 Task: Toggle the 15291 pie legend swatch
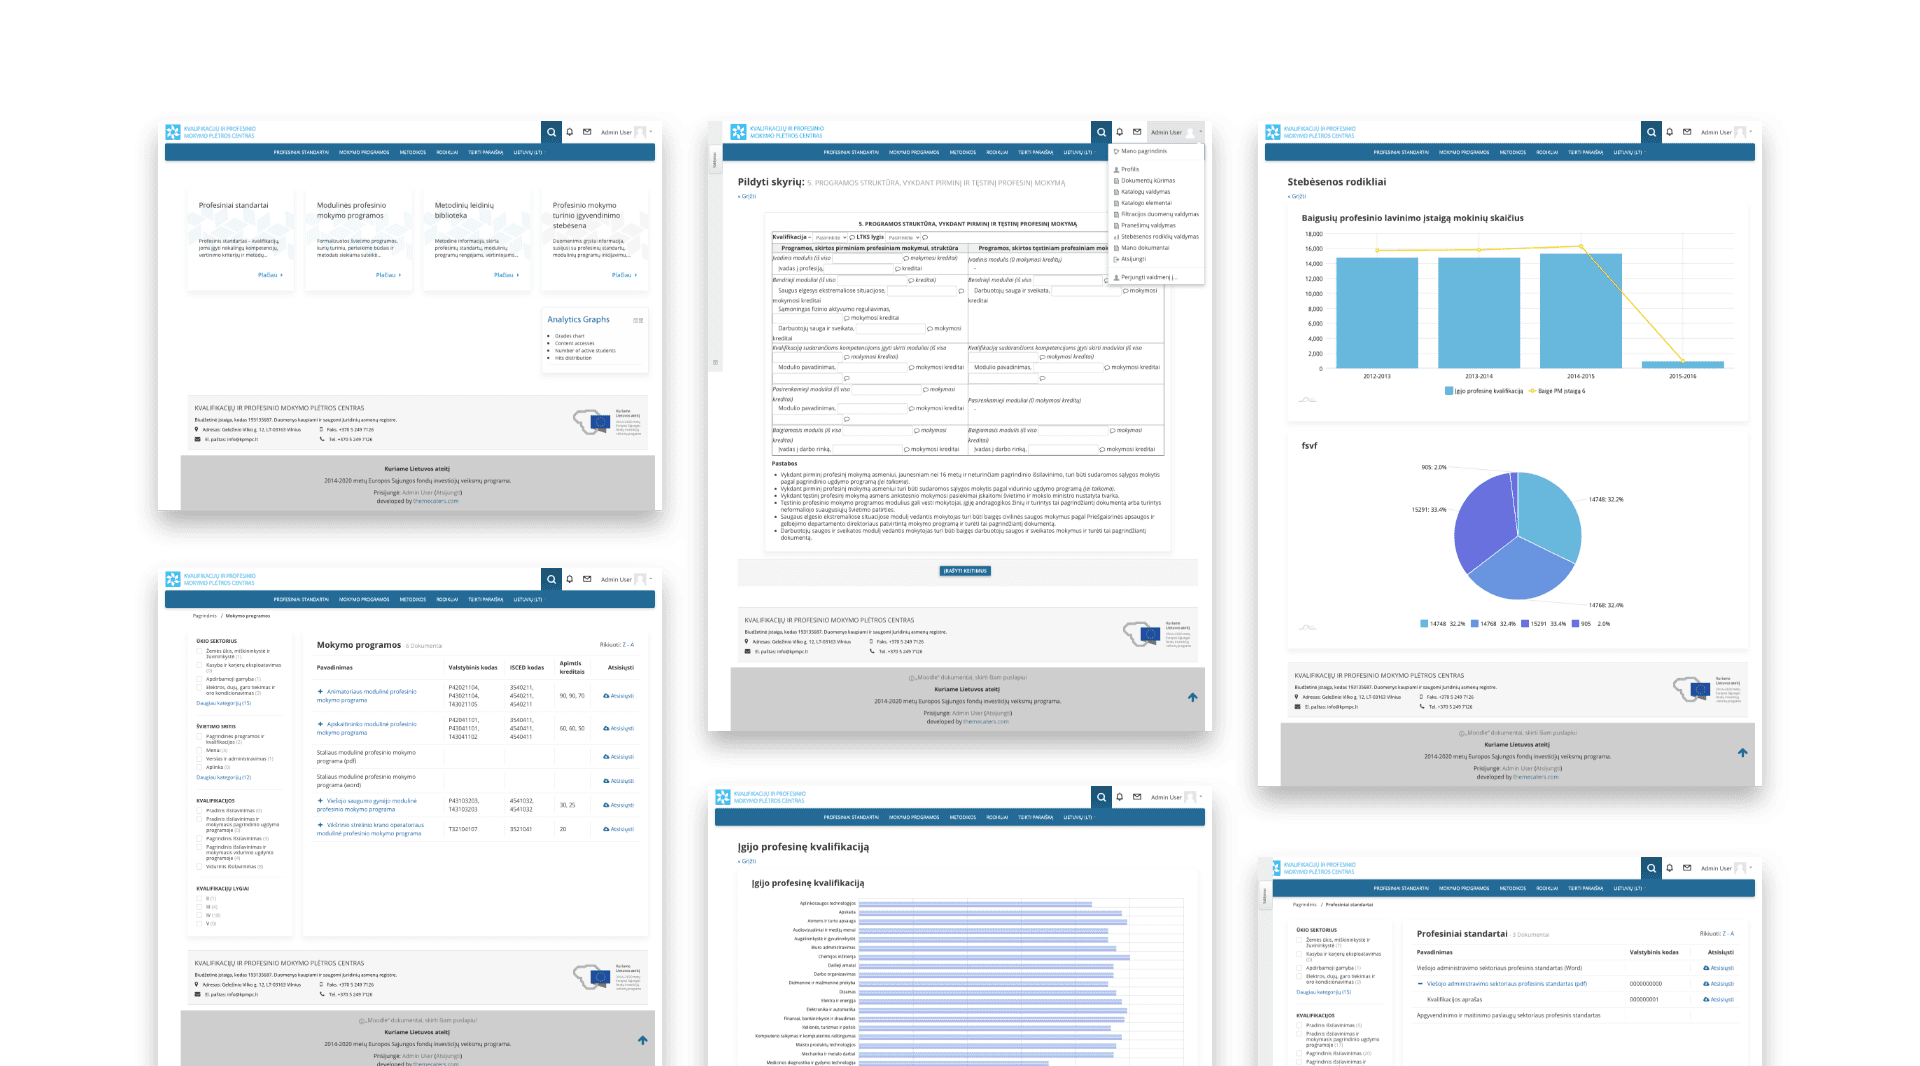point(1525,624)
